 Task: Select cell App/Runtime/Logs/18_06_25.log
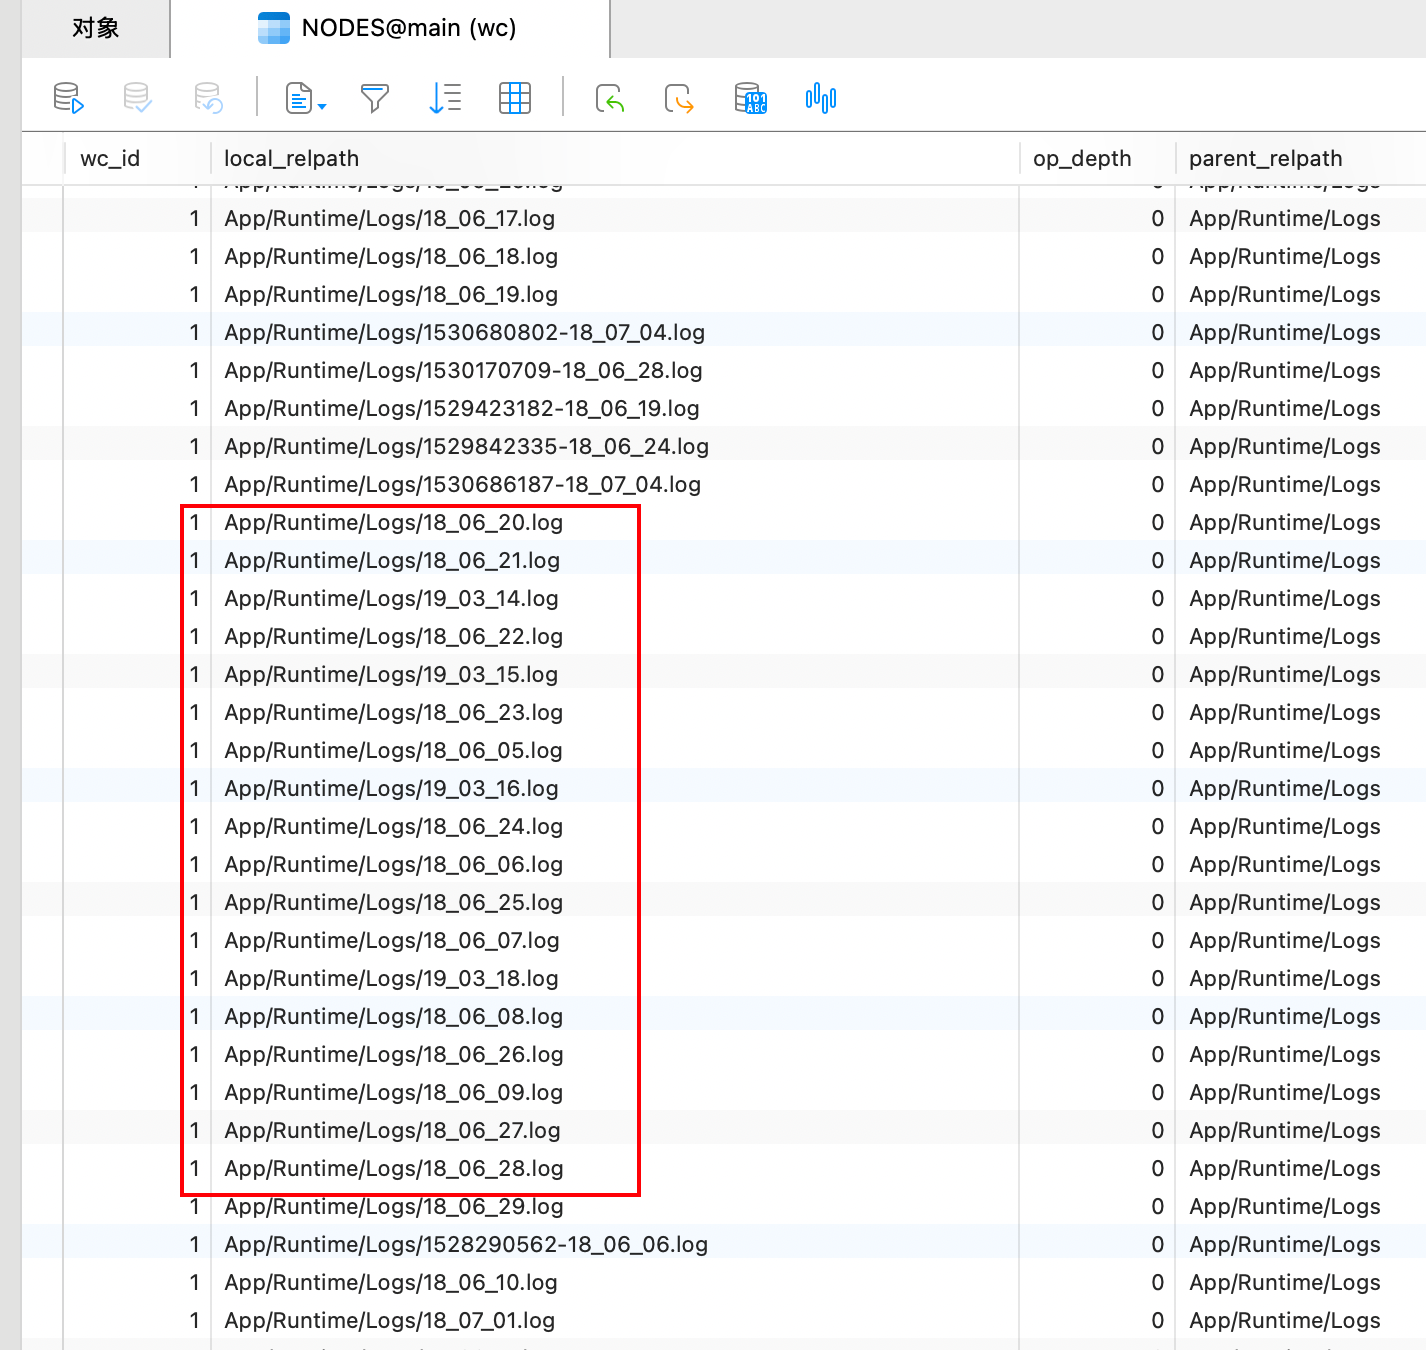[615, 902]
